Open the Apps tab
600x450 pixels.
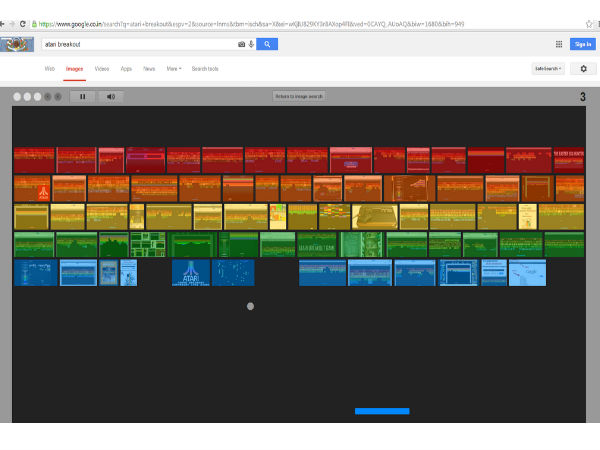pyautogui.click(x=126, y=69)
